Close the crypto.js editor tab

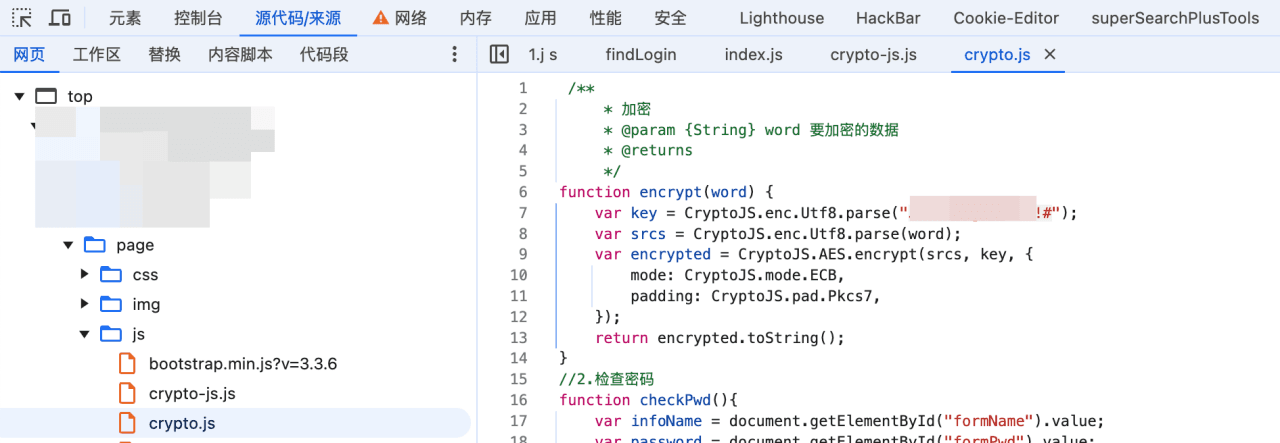click(1050, 54)
